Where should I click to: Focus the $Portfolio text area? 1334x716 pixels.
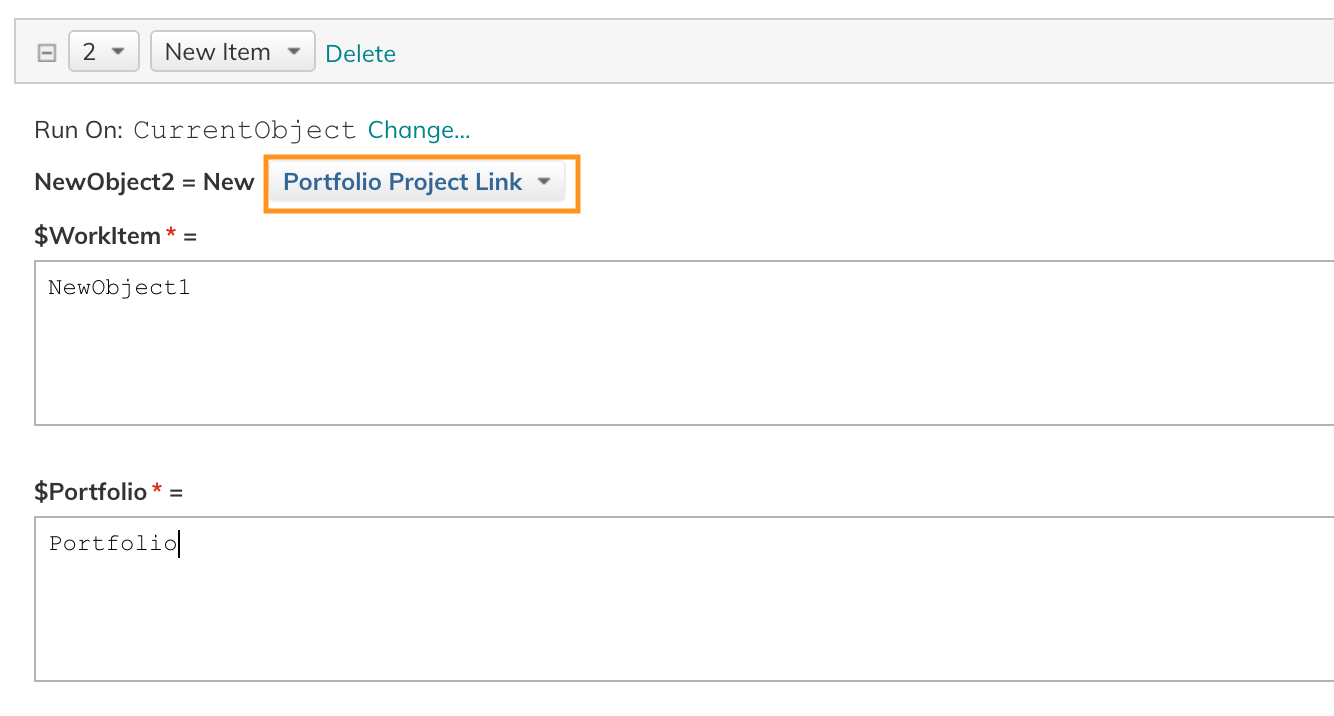(x=684, y=599)
